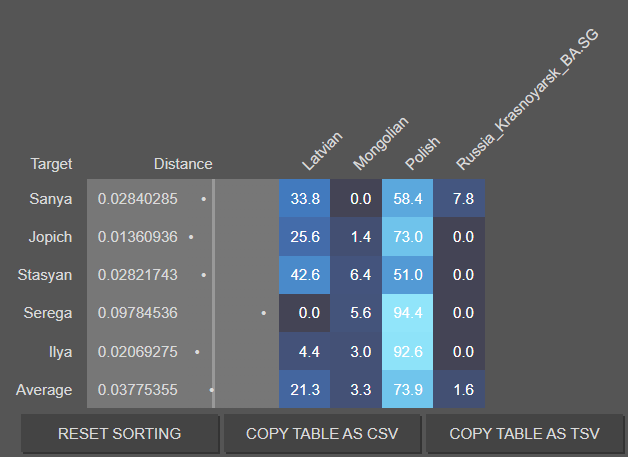628x457 pixels.
Task: Sort by the Target column header
Action: click(51, 164)
